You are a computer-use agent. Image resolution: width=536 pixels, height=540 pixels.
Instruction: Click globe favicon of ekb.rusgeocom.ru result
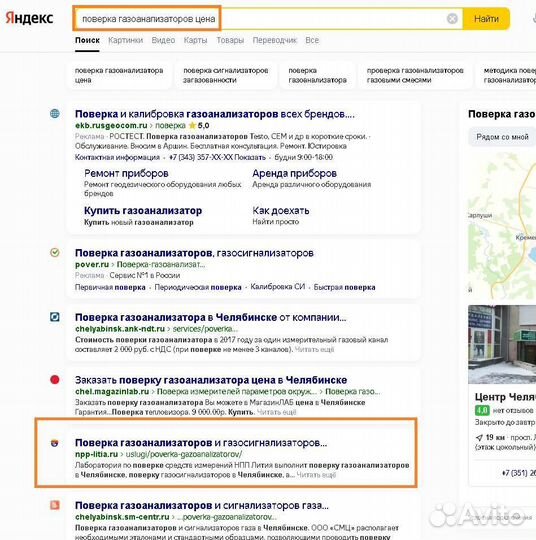(x=55, y=113)
